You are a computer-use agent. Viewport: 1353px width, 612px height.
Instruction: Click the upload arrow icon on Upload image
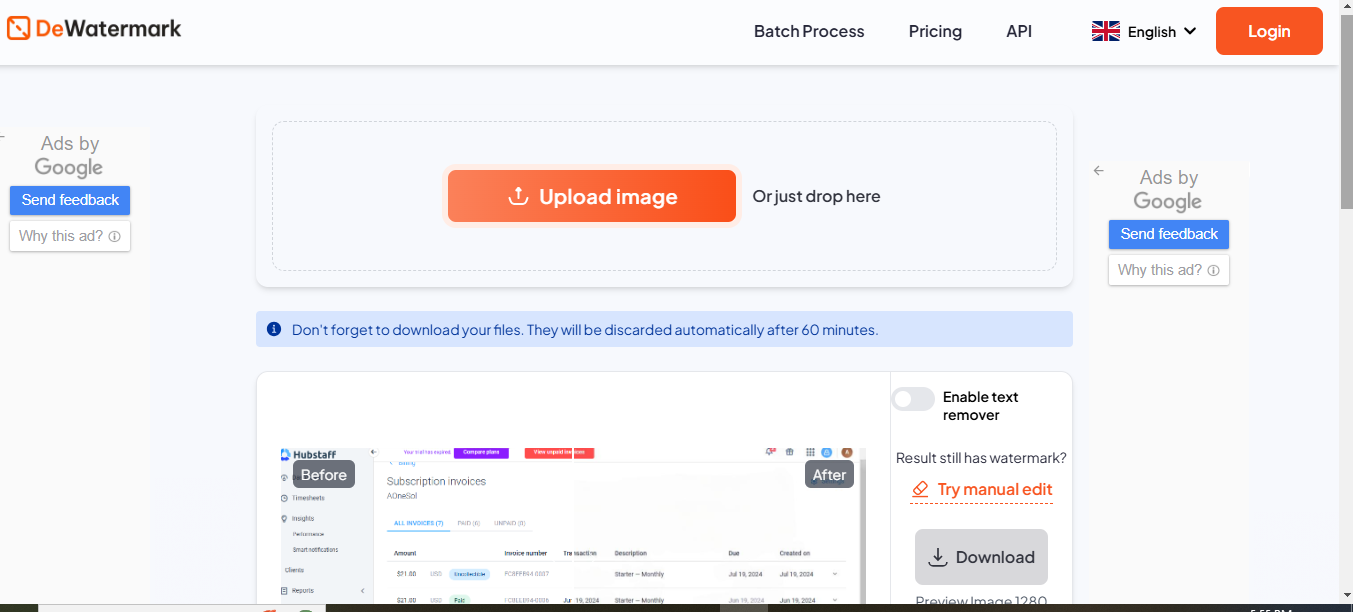(x=518, y=196)
